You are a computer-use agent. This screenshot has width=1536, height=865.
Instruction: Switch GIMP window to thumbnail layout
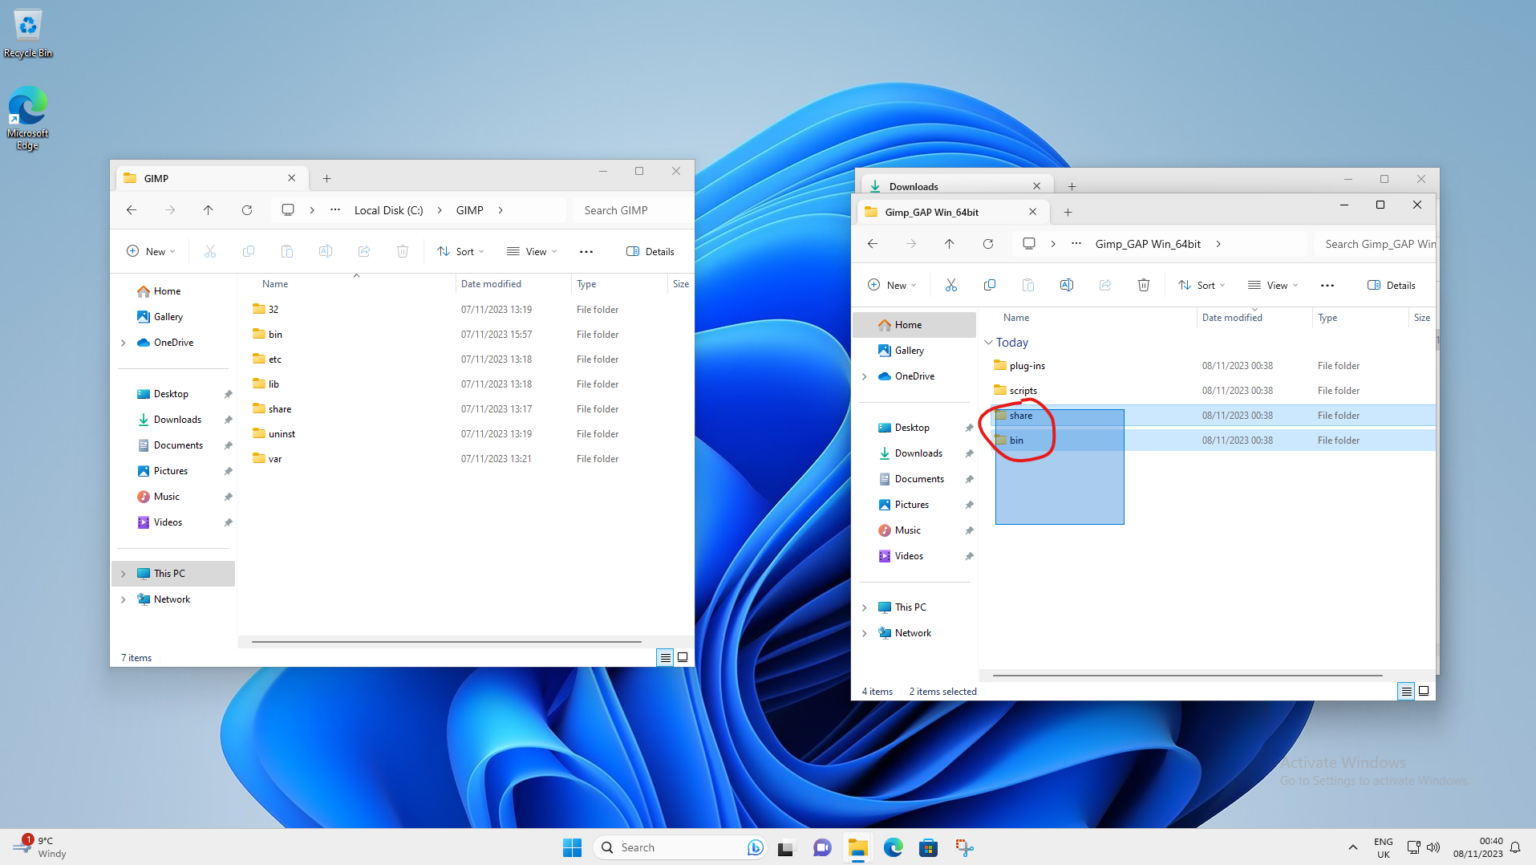pyautogui.click(x=682, y=657)
